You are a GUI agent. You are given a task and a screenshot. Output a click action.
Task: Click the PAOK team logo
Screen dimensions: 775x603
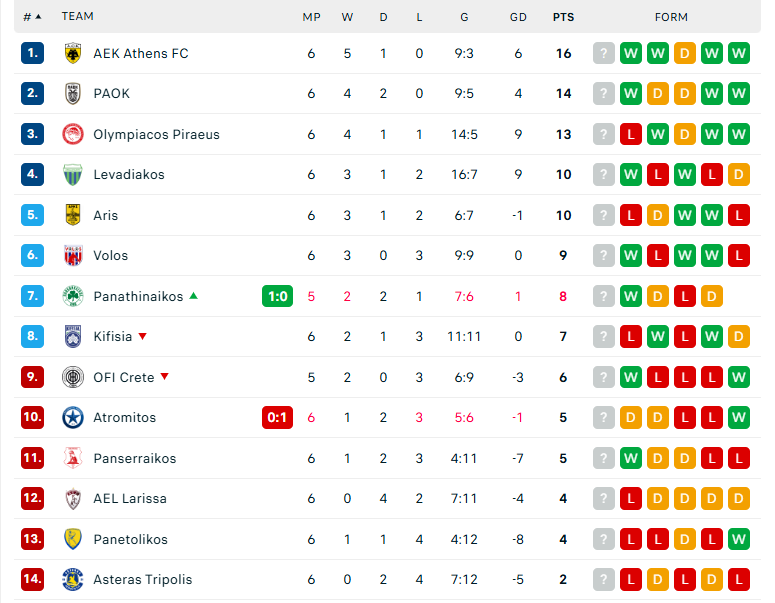(72, 94)
